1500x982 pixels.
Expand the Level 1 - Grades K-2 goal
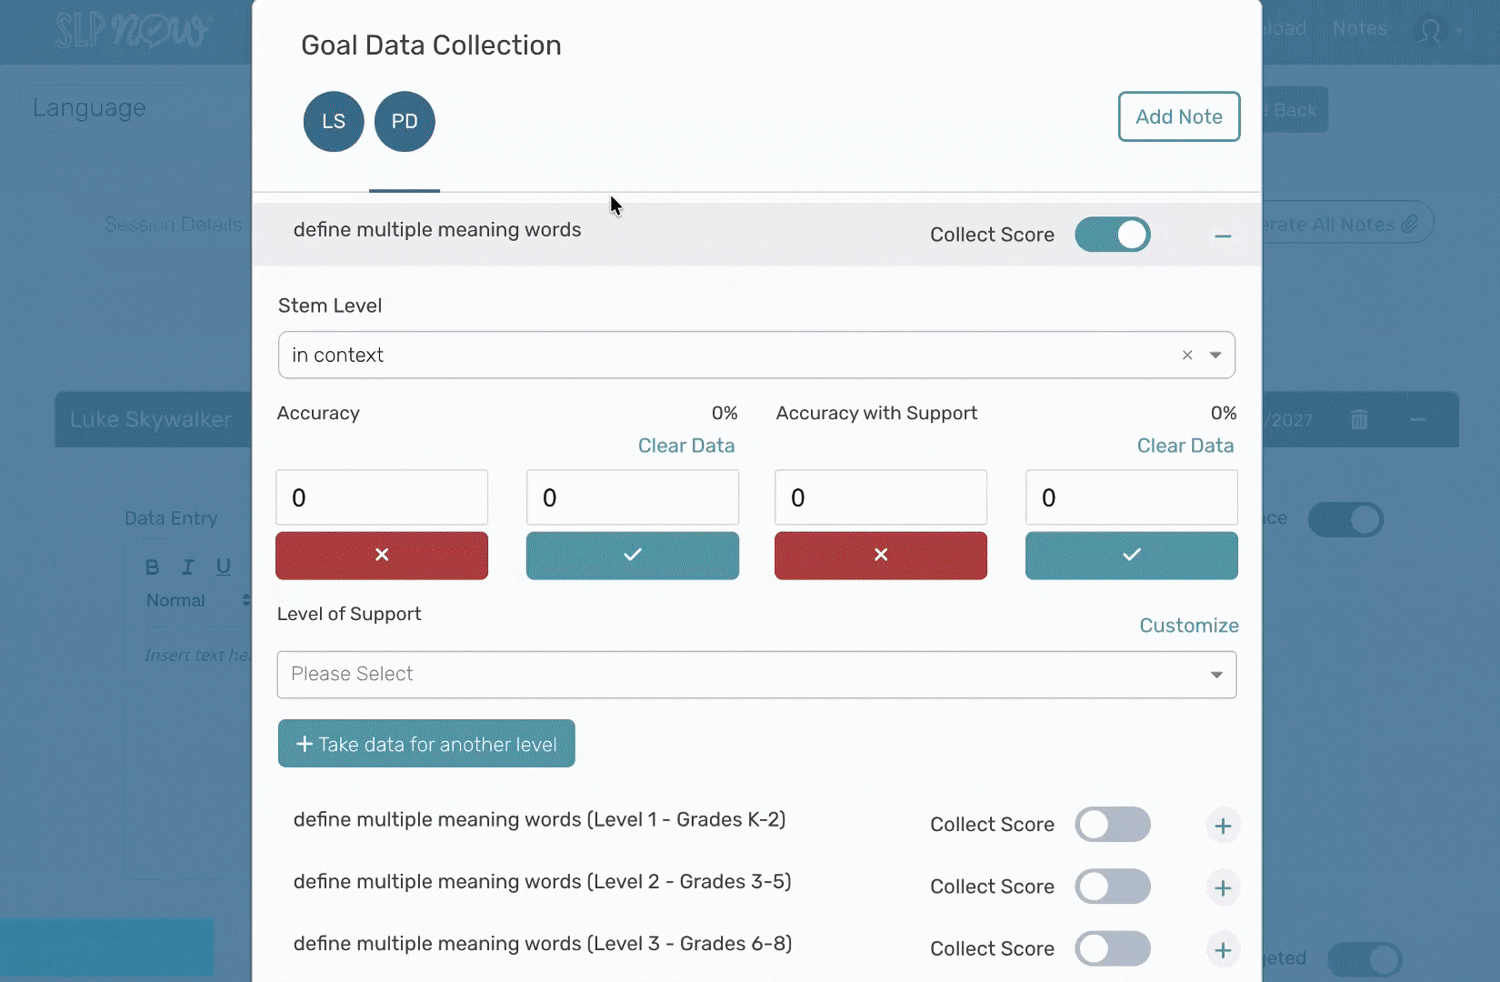tap(1222, 826)
